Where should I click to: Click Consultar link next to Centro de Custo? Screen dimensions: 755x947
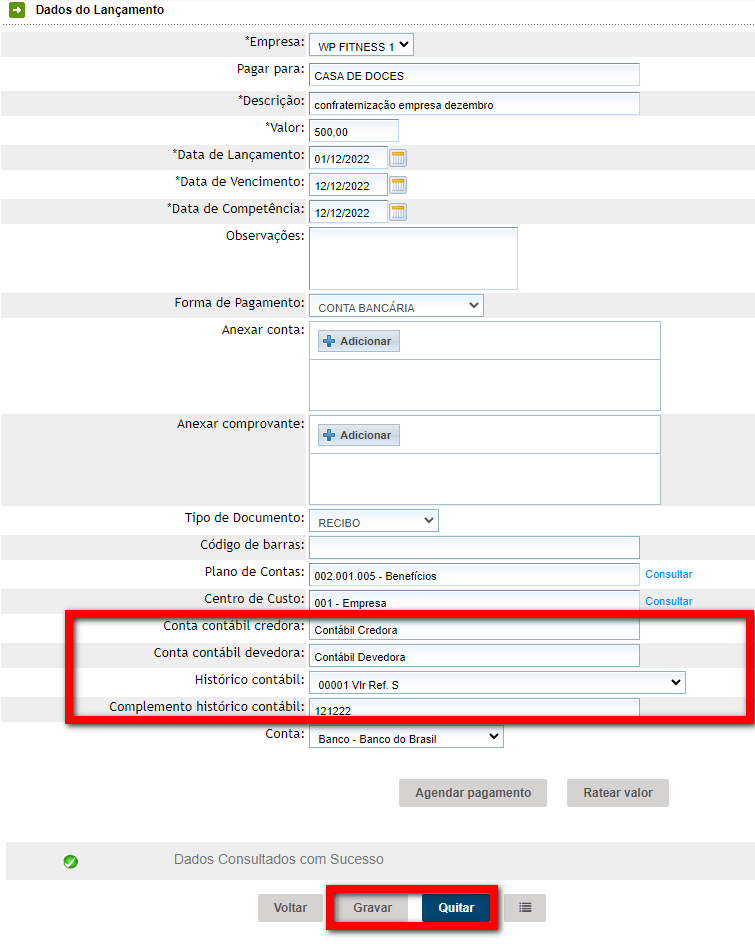coord(668,601)
